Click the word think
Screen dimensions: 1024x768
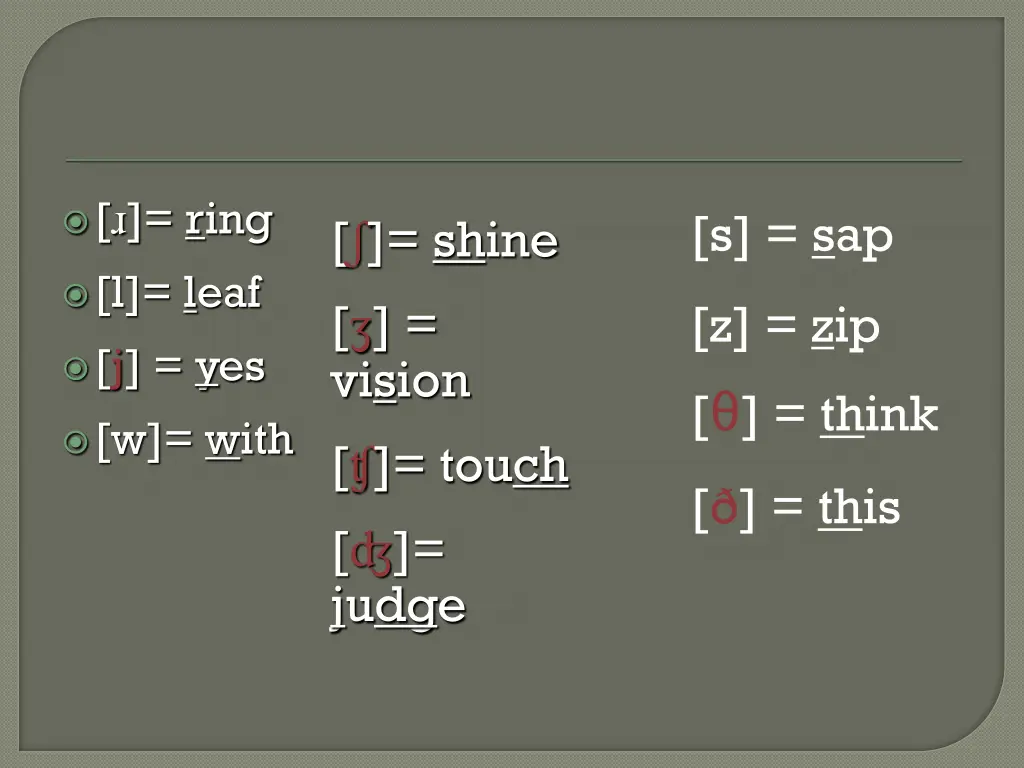pos(879,415)
